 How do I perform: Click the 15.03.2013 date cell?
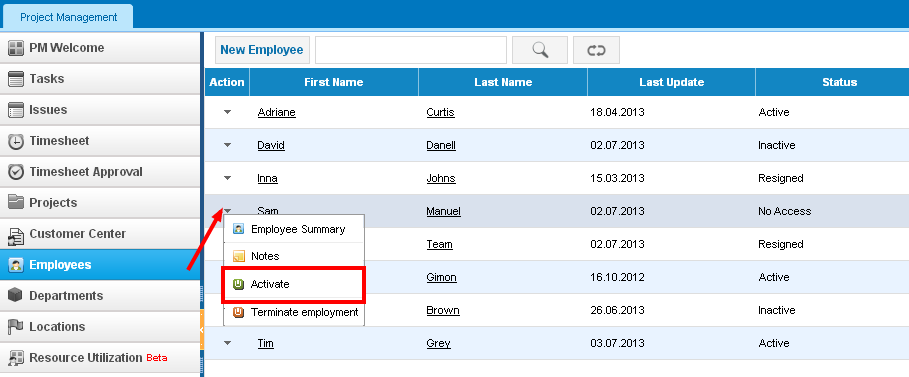617,179
